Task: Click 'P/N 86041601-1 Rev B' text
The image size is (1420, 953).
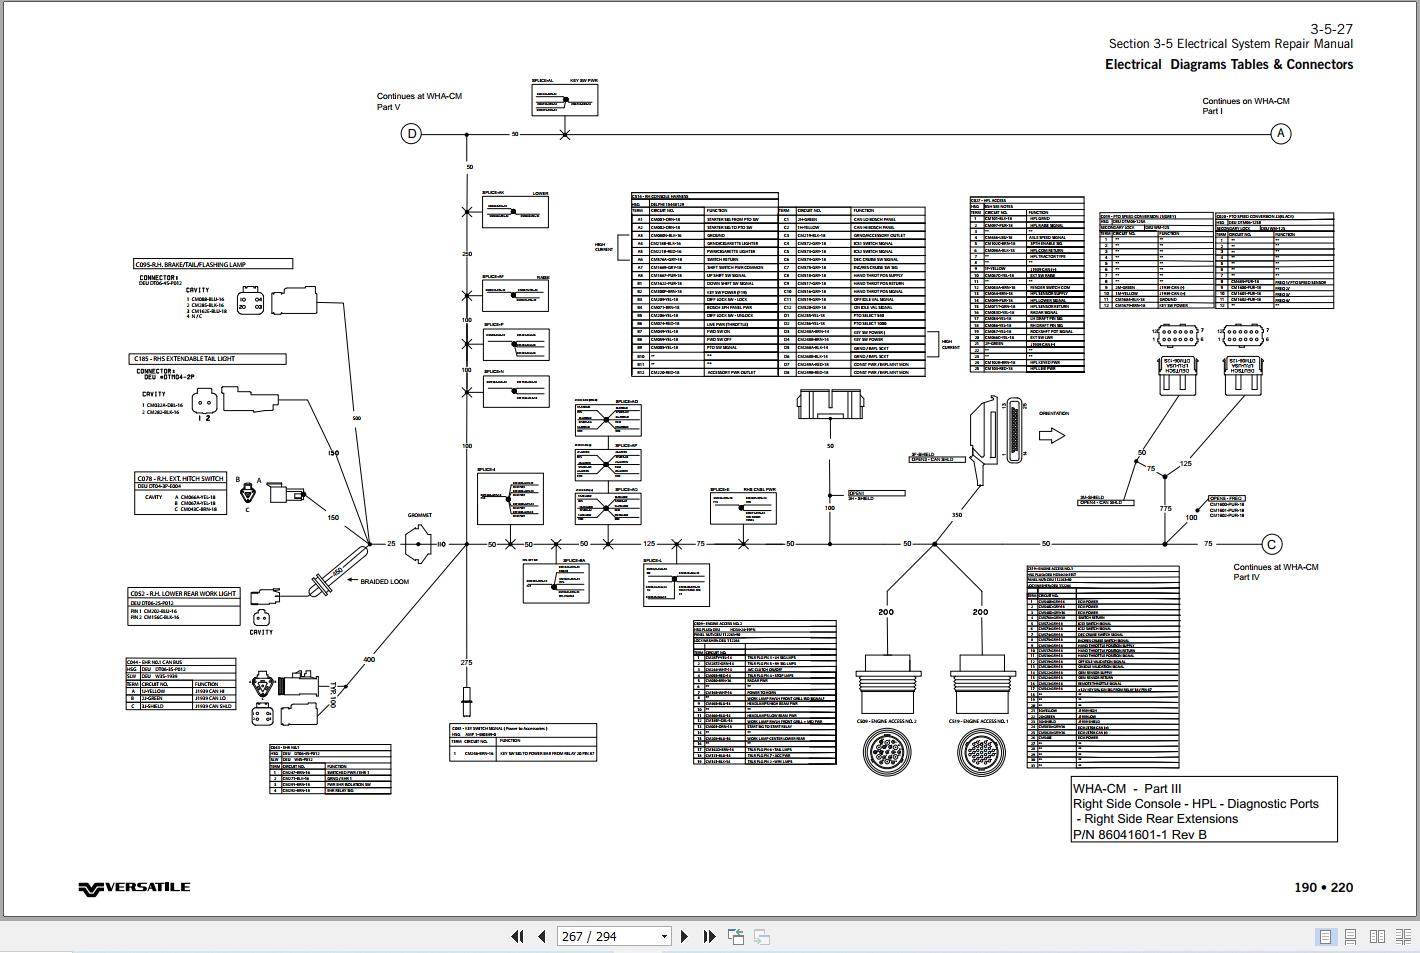Action: click(x=1140, y=834)
